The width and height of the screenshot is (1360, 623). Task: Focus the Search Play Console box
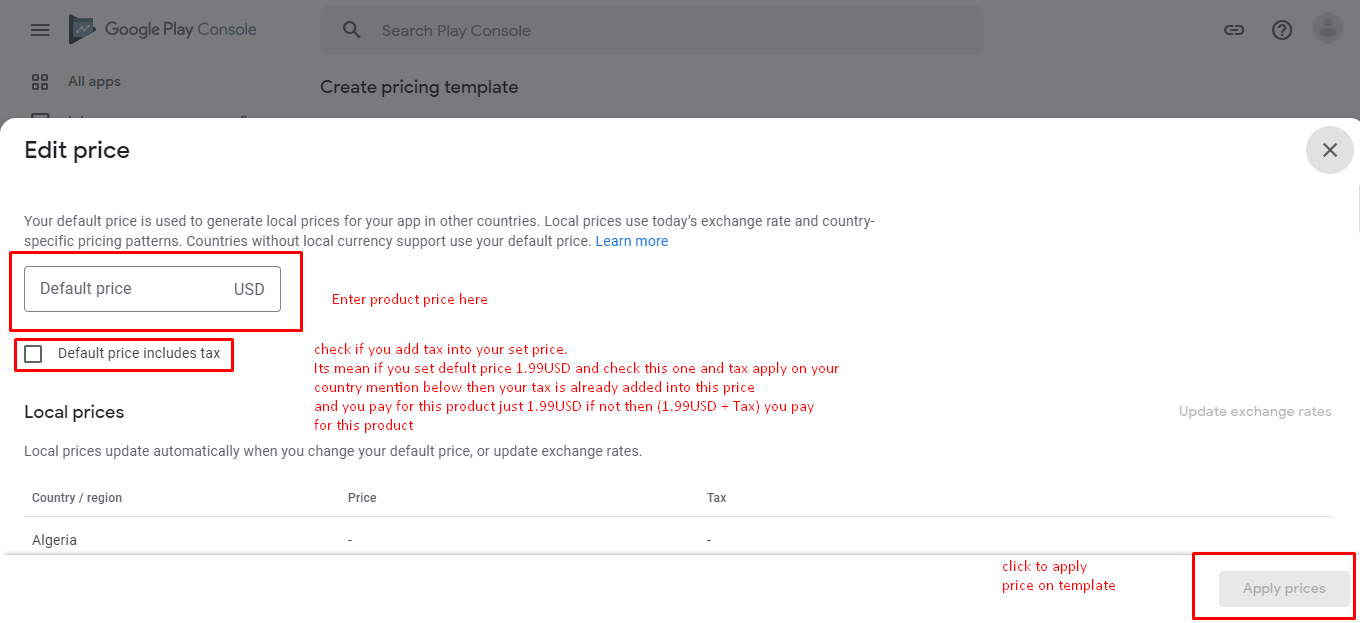click(650, 30)
